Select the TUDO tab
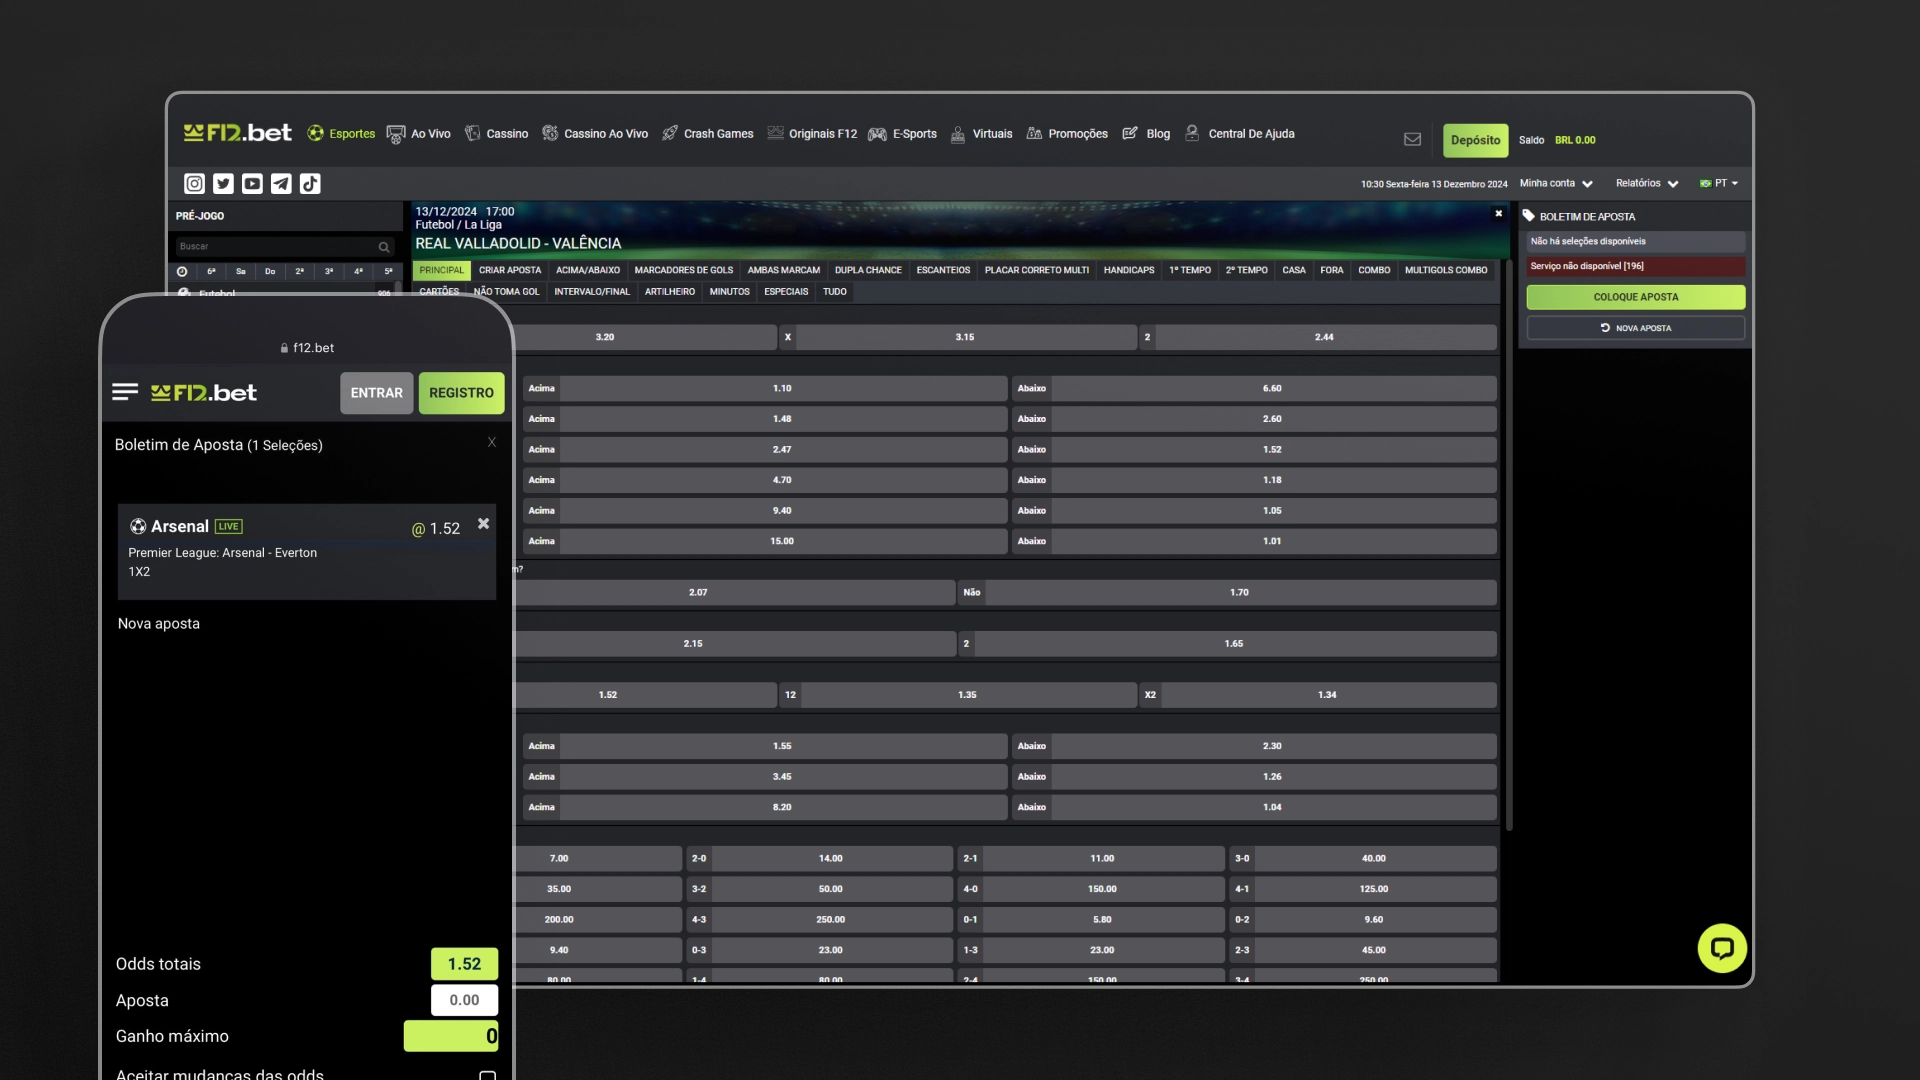This screenshot has height=1080, width=1920. (835, 292)
